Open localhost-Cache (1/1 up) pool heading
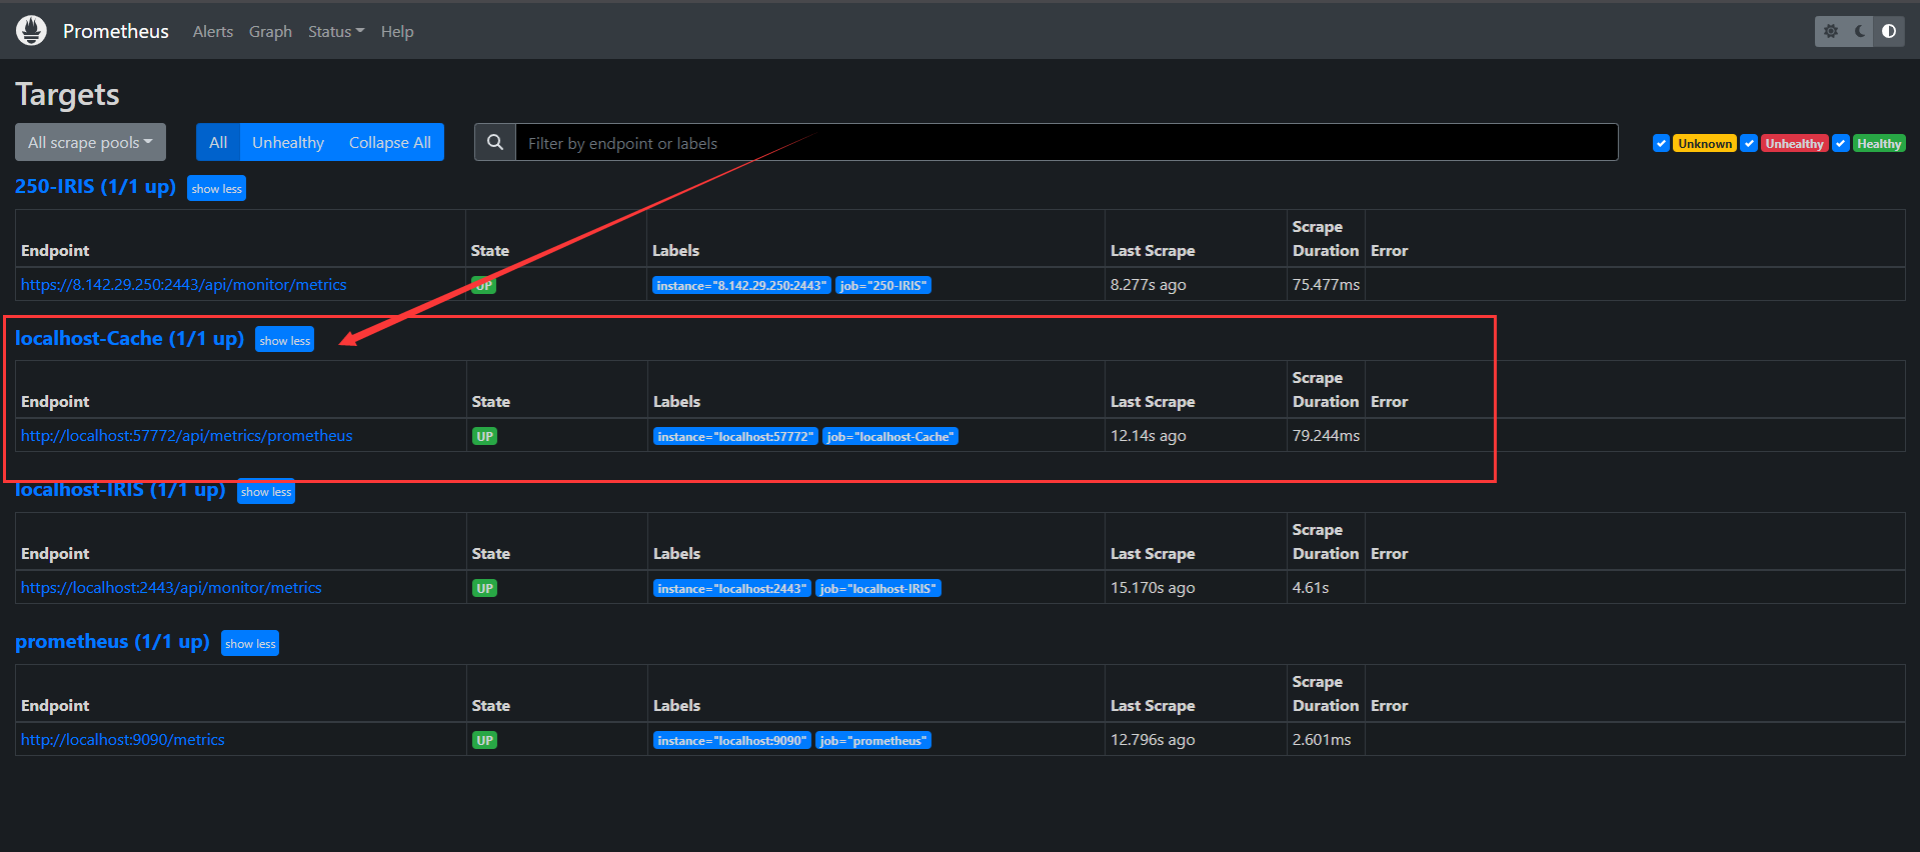Screen dimensions: 1920x852 pos(129,338)
